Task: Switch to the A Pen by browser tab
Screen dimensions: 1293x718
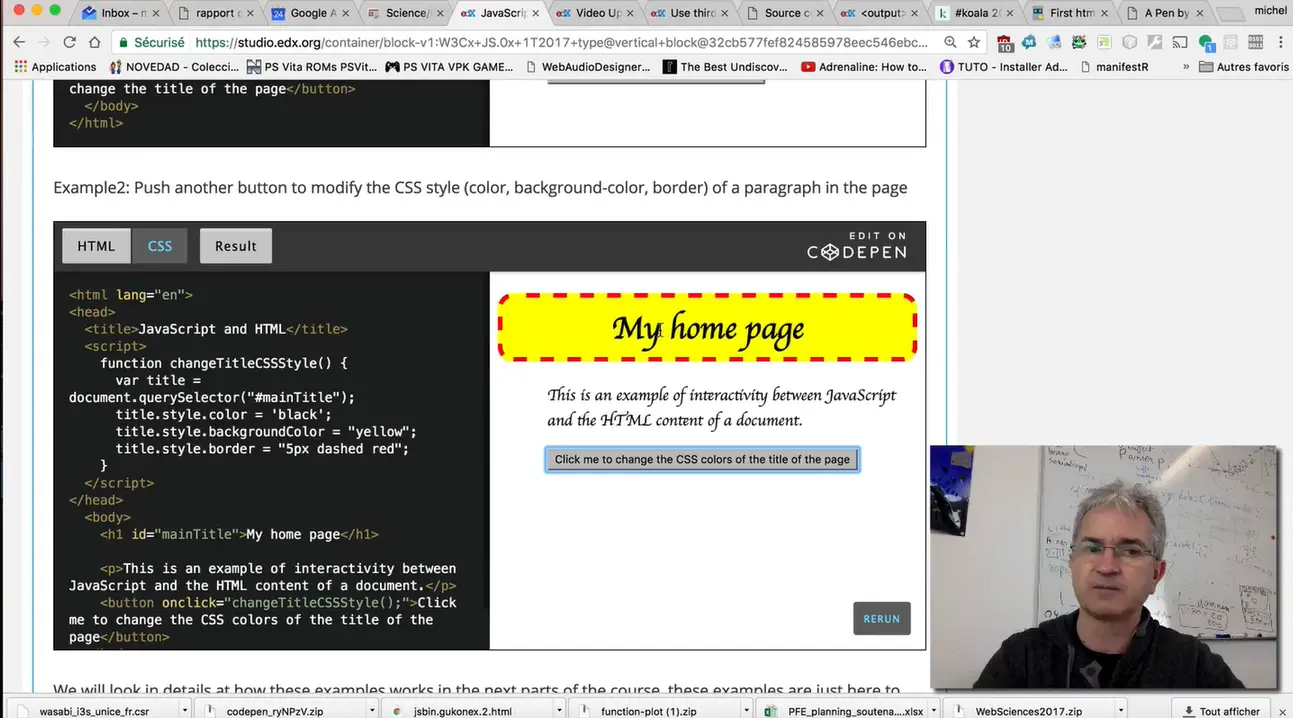Action: pyautogui.click(x=1165, y=13)
